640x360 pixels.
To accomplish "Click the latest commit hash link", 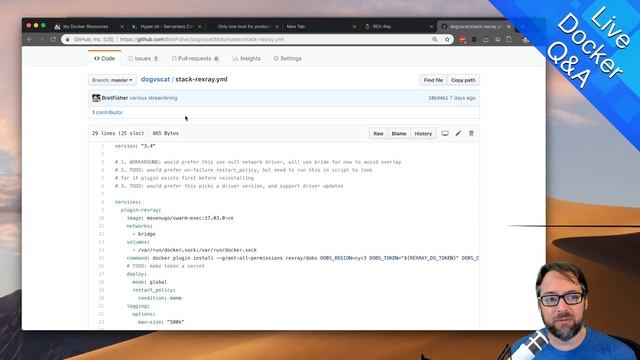I will click(438, 98).
